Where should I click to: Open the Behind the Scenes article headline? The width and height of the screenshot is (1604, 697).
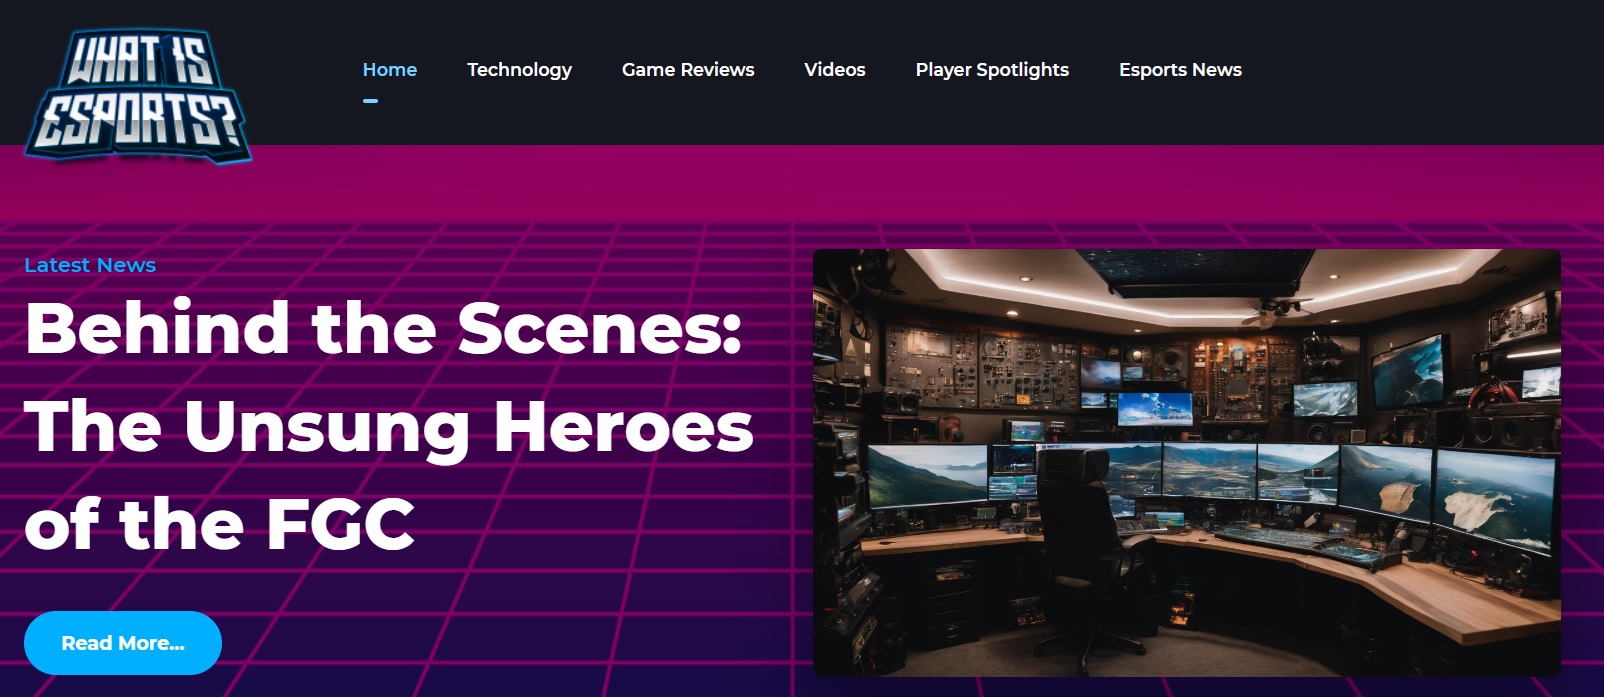[389, 426]
